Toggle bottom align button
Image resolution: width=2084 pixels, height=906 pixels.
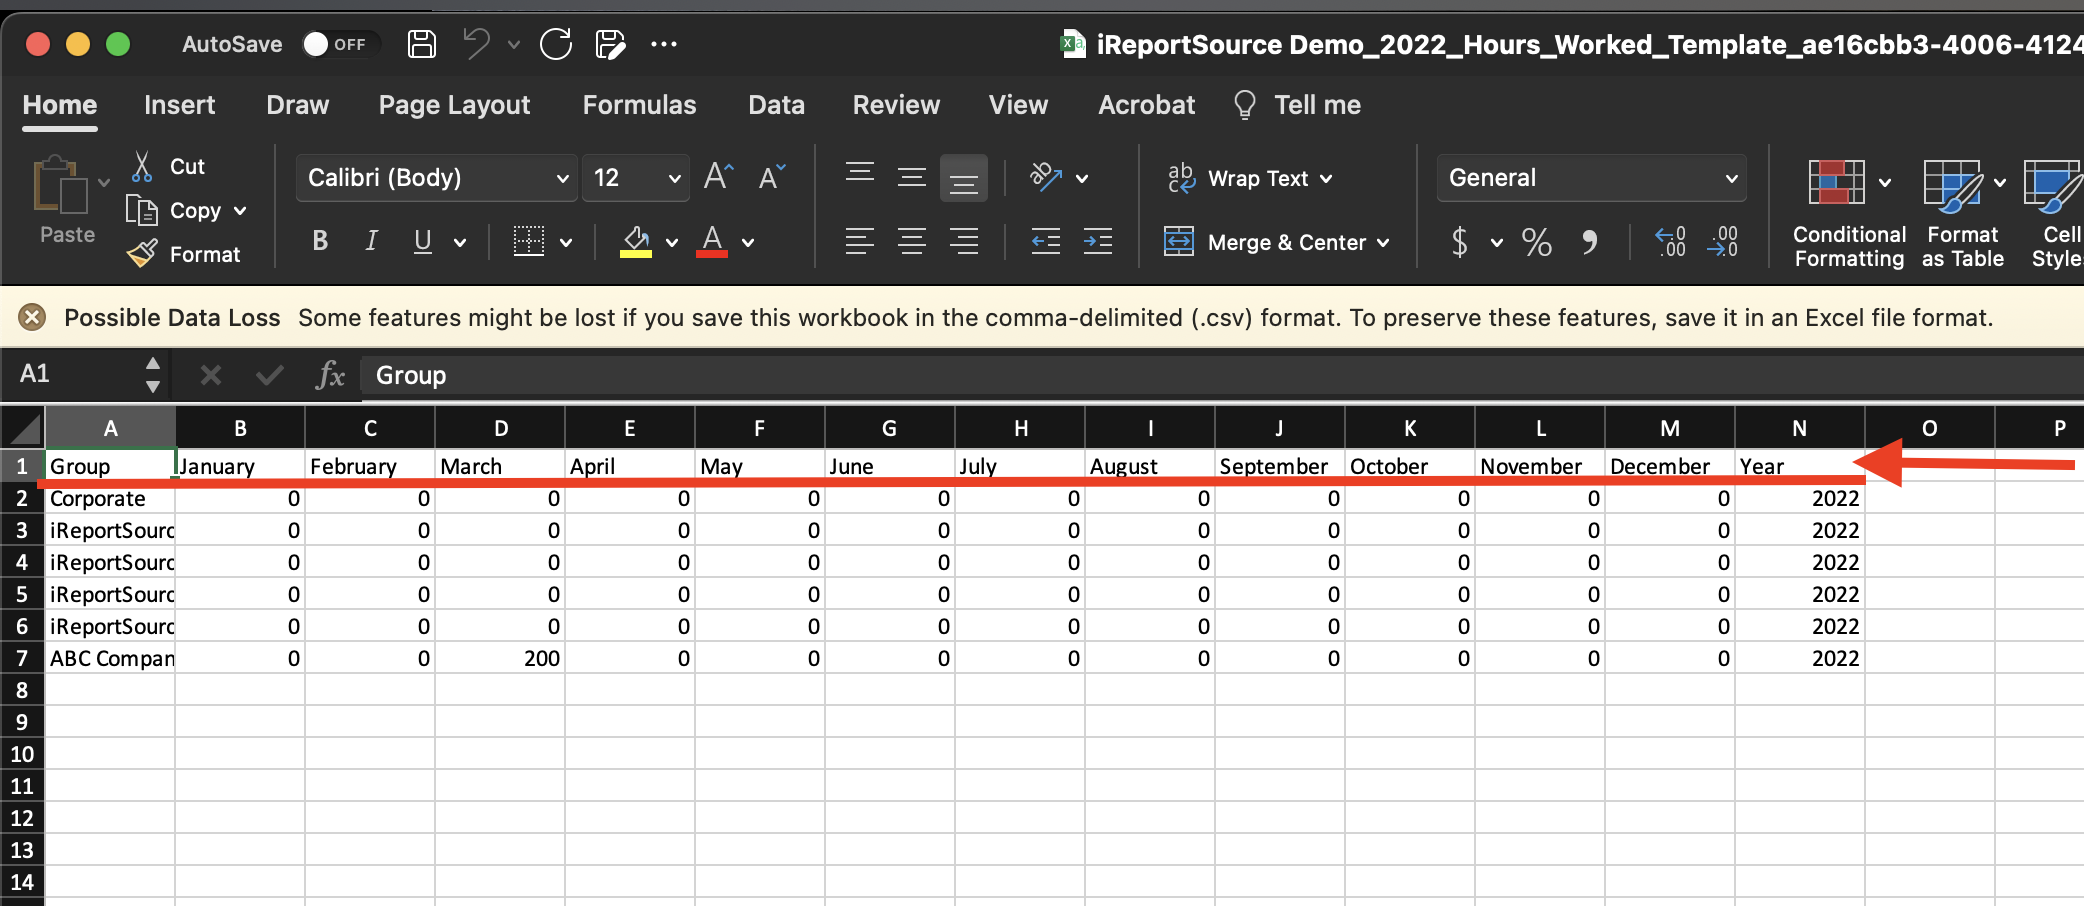pos(964,178)
